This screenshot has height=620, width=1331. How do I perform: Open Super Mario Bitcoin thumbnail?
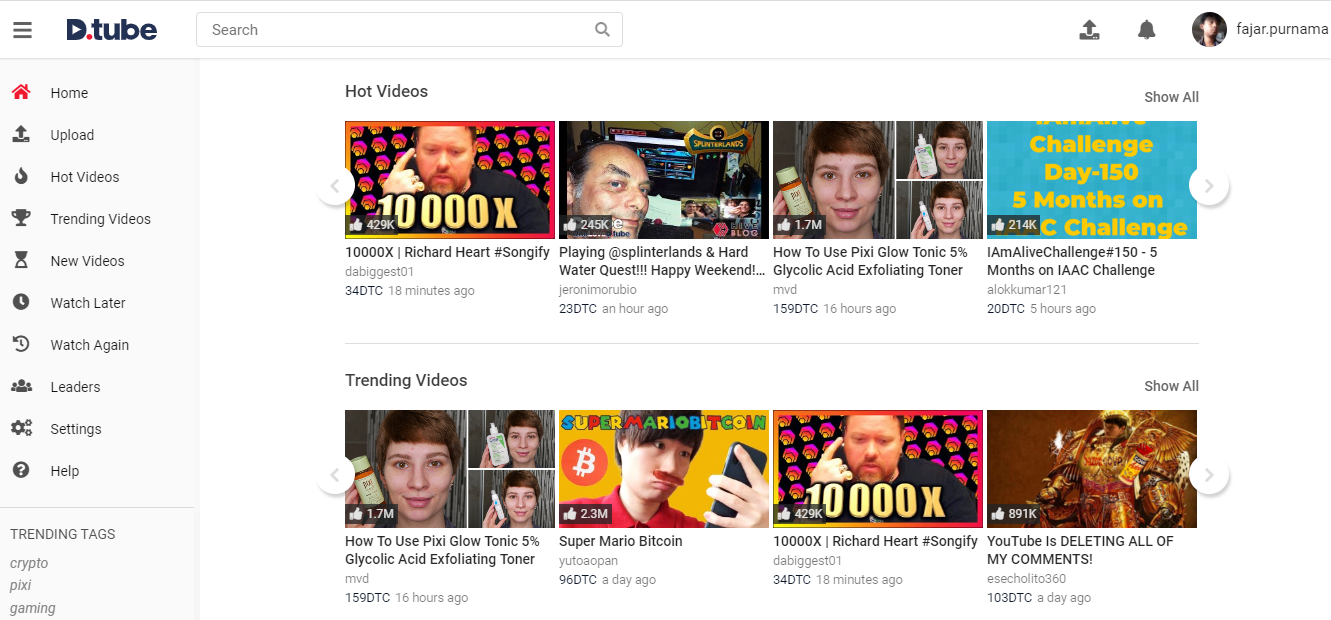tap(664, 469)
